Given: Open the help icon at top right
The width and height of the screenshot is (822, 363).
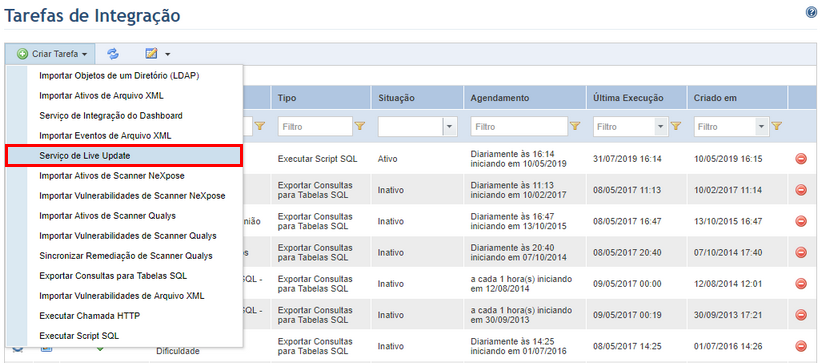Looking at the screenshot, I should (811, 13).
